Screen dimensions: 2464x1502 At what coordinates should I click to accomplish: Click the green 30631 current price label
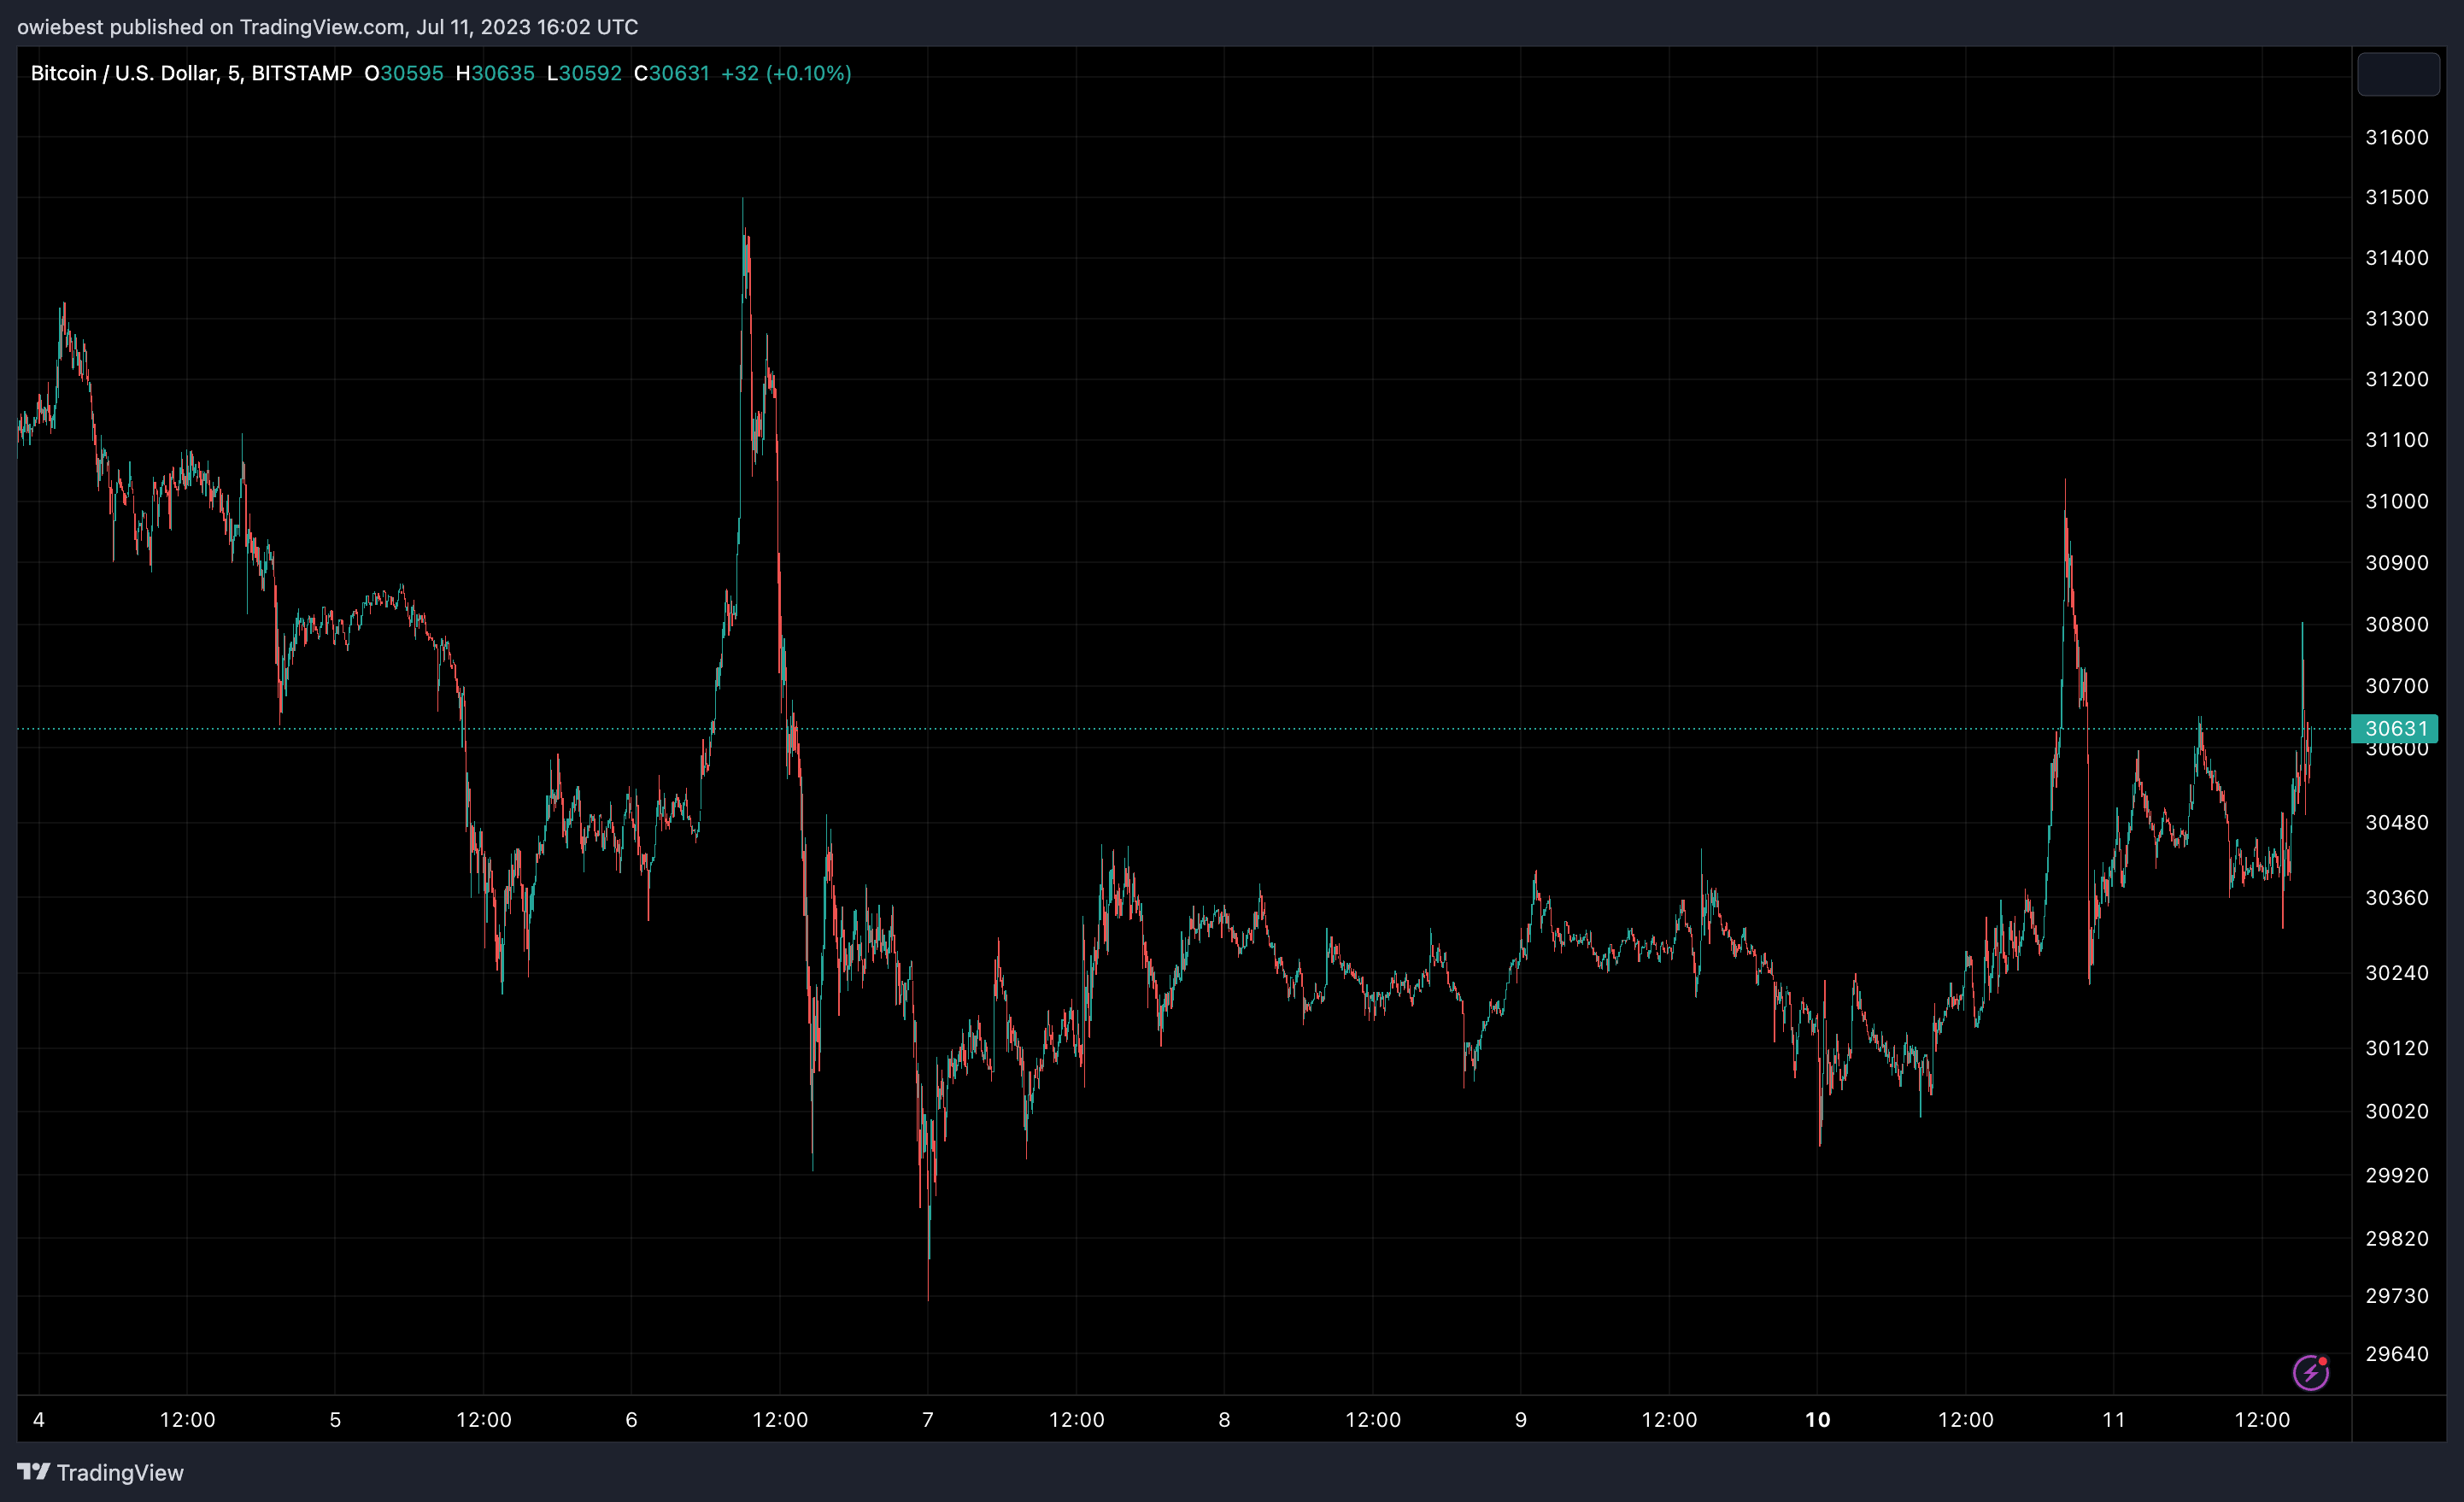pos(2395,728)
